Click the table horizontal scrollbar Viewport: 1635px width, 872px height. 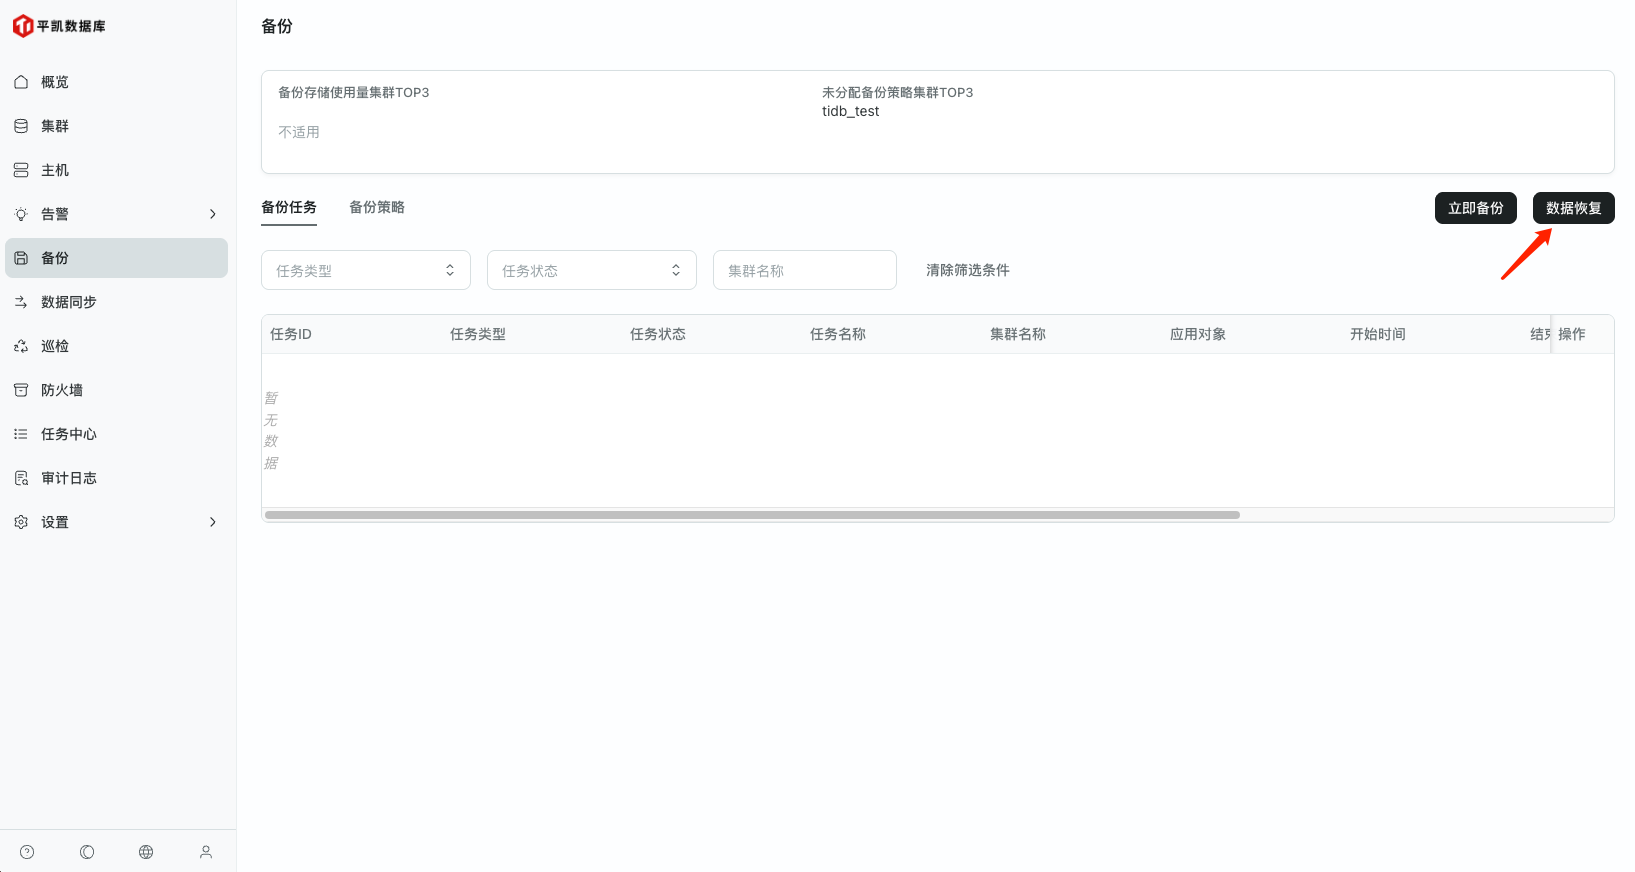(x=752, y=515)
